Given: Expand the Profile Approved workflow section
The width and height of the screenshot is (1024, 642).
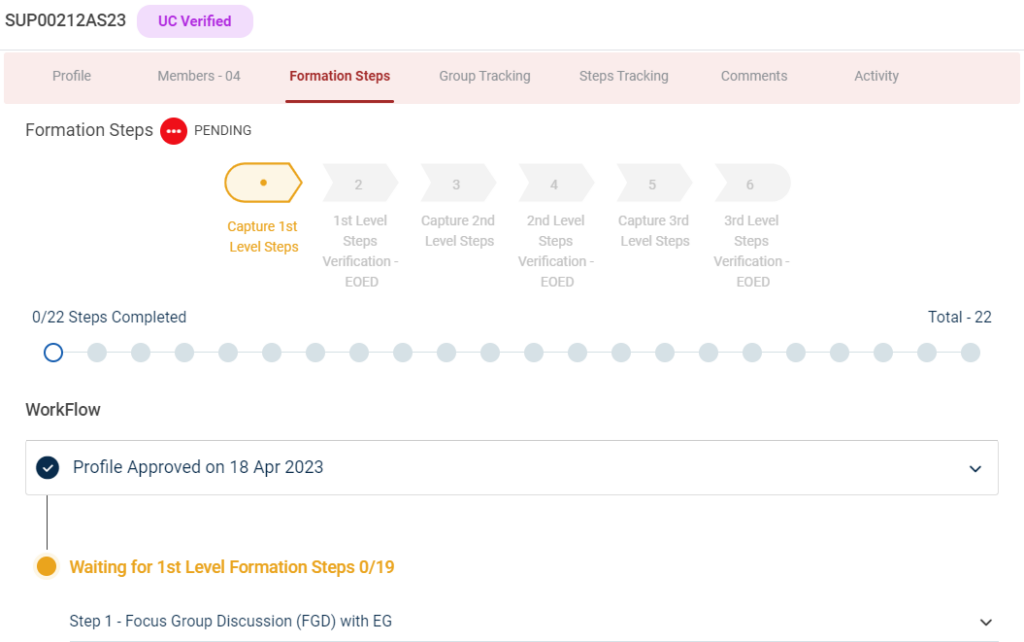Looking at the screenshot, I should (x=975, y=468).
